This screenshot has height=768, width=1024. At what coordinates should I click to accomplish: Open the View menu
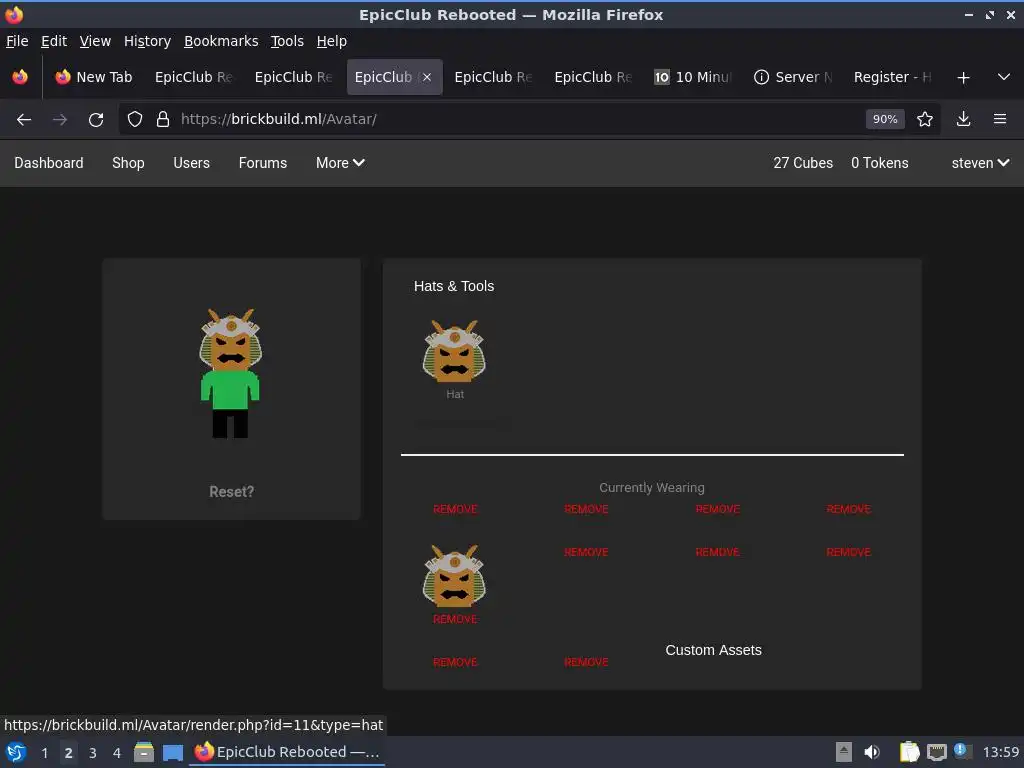(95, 41)
